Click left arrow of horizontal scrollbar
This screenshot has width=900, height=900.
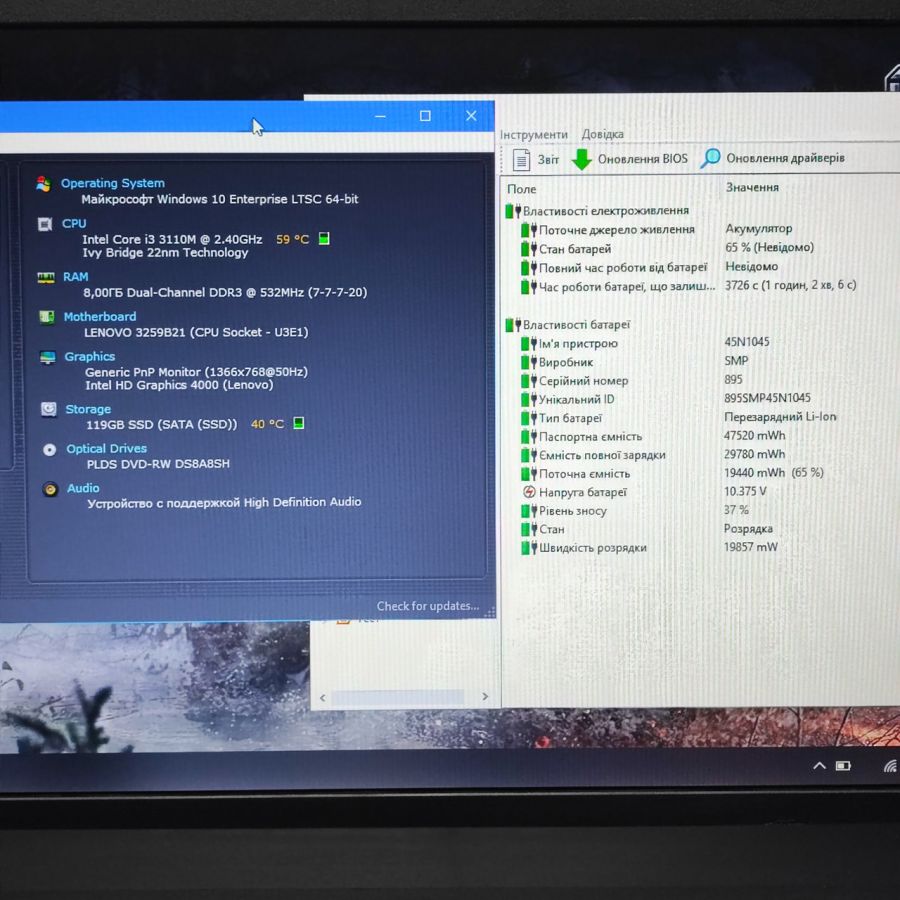tap(323, 697)
